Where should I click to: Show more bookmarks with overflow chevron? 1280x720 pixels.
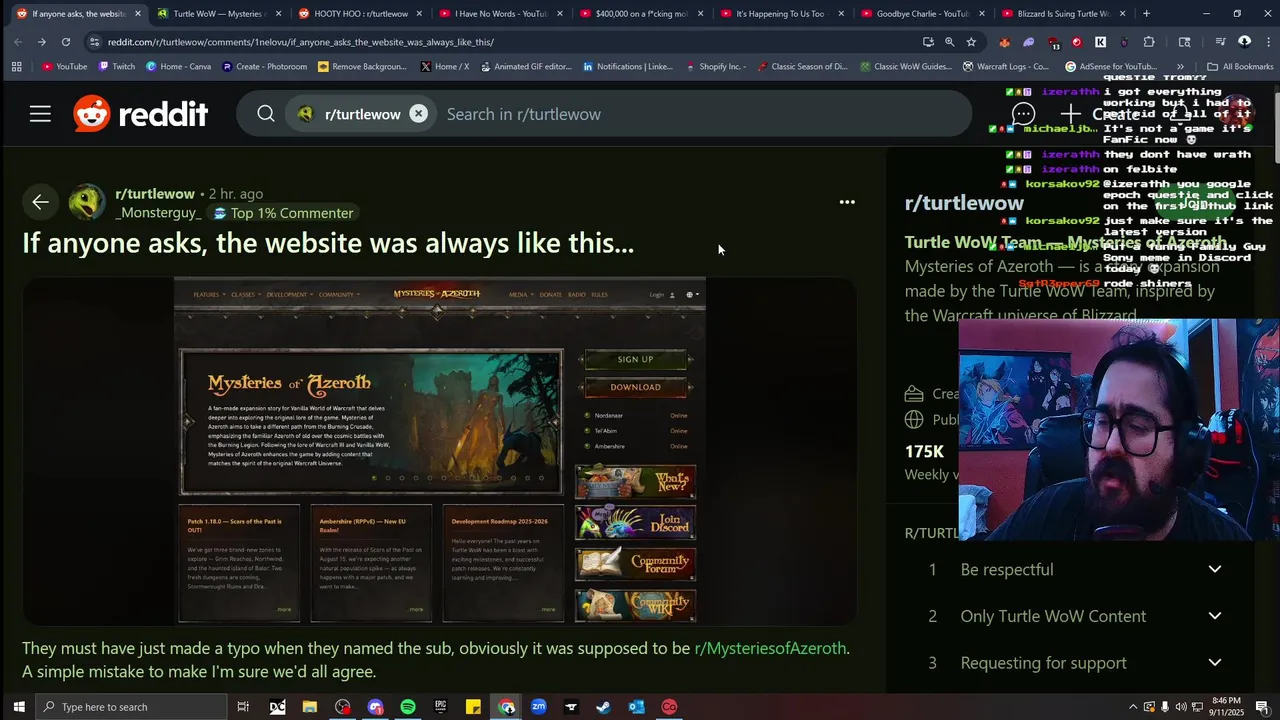point(1180,67)
